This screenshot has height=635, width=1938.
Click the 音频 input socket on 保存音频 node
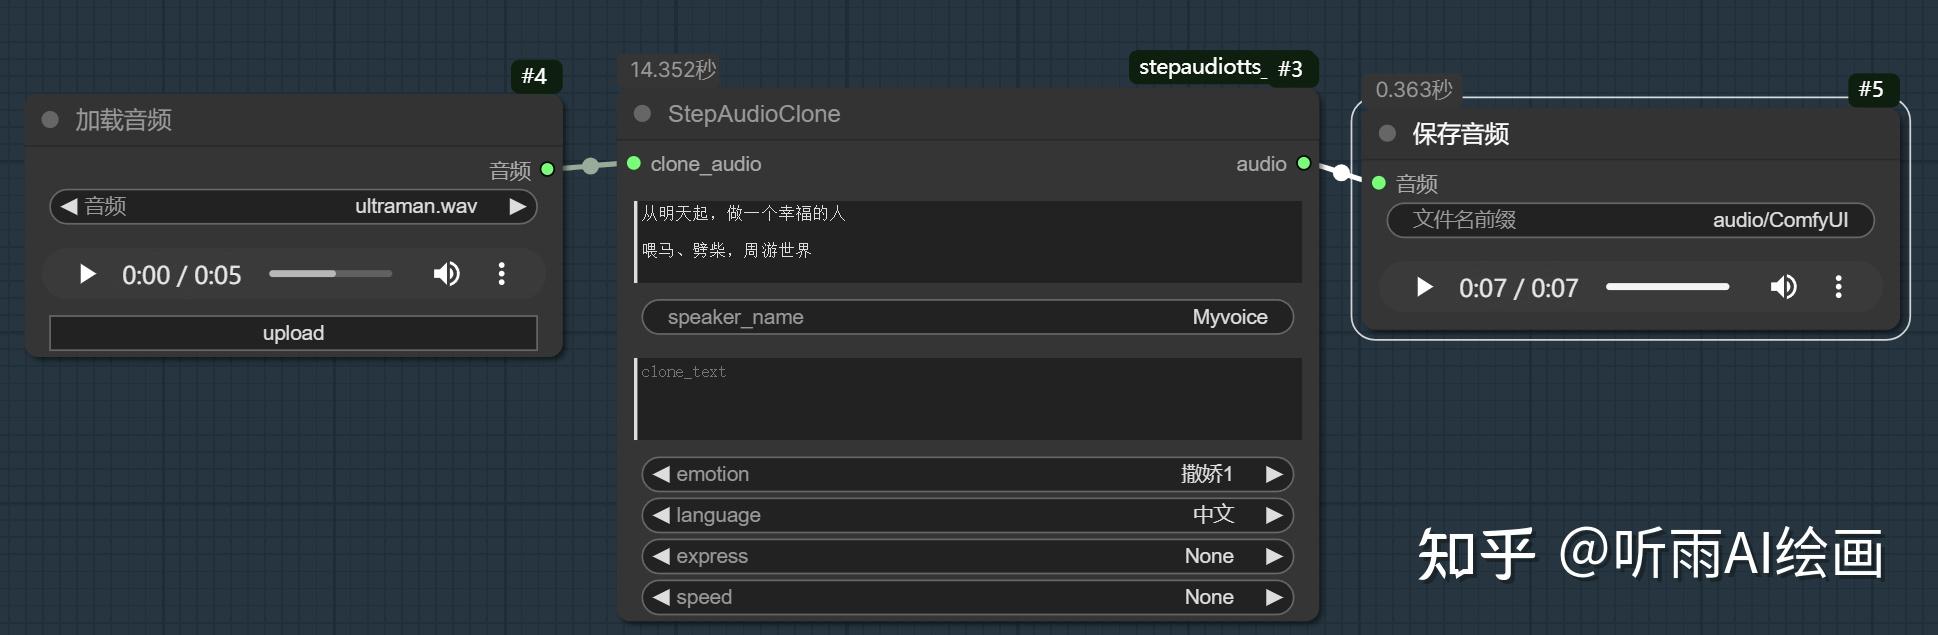(1377, 184)
